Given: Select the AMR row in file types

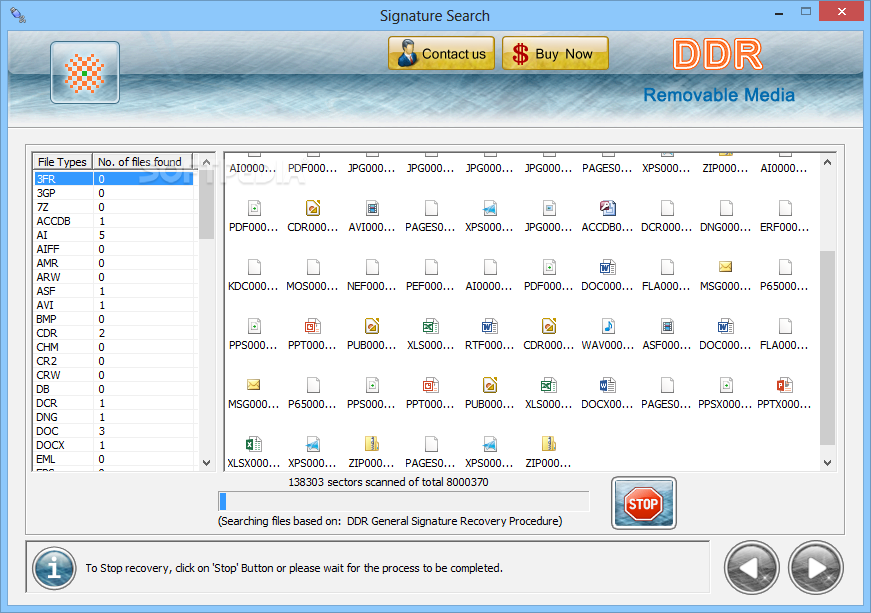Looking at the screenshot, I should pyautogui.click(x=114, y=263).
